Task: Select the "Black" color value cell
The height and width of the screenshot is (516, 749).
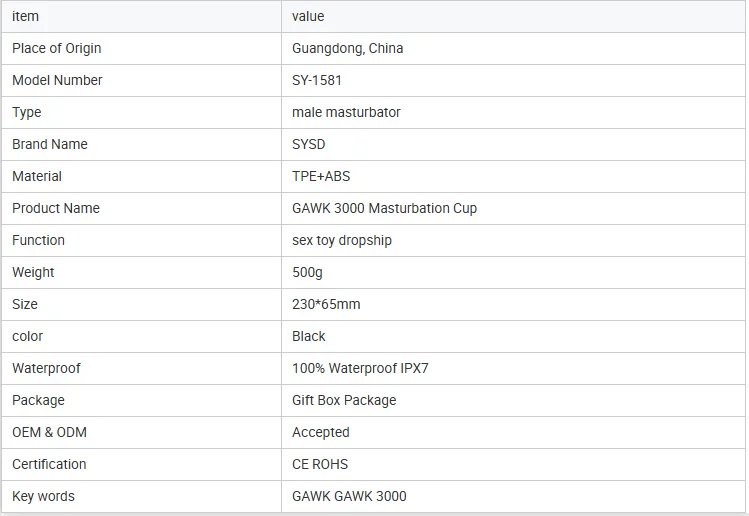Action: (x=309, y=336)
